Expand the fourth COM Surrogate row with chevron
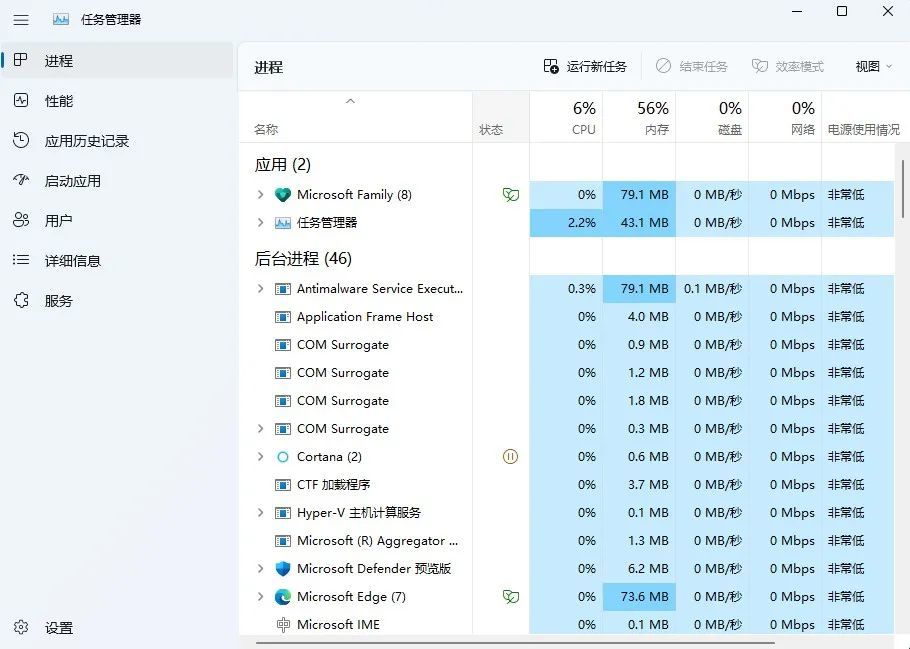Viewport: 910px width, 649px height. pos(260,429)
